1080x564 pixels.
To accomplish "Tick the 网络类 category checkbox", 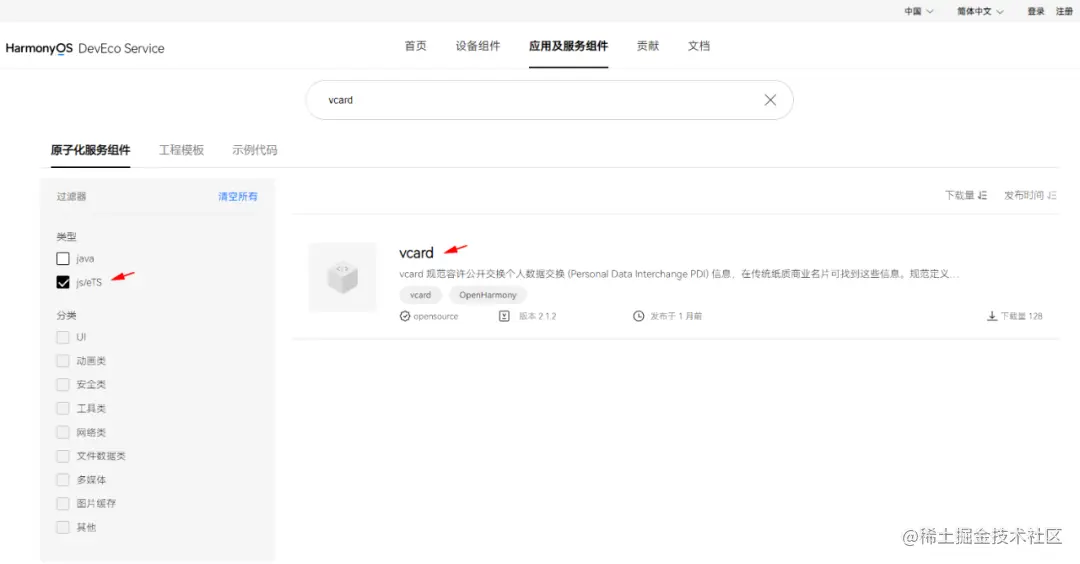I will pyautogui.click(x=63, y=432).
